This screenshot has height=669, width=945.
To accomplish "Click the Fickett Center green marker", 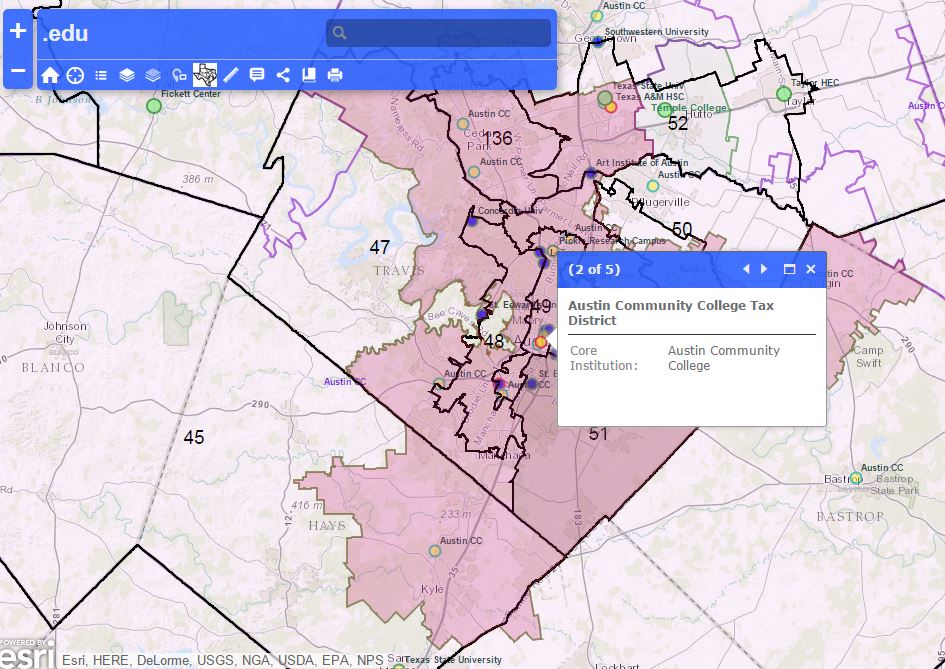I will coord(154,106).
